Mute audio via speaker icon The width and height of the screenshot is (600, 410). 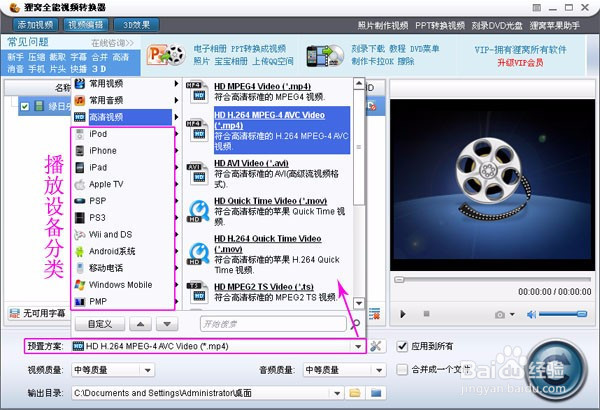tap(531, 315)
